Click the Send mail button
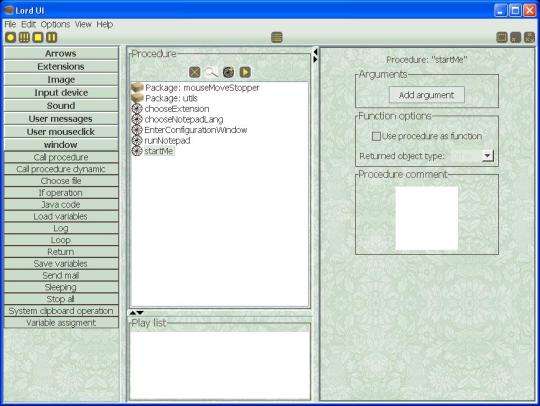Image resolution: width=540 pixels, height=406 pixels. (x=61, y=275)
